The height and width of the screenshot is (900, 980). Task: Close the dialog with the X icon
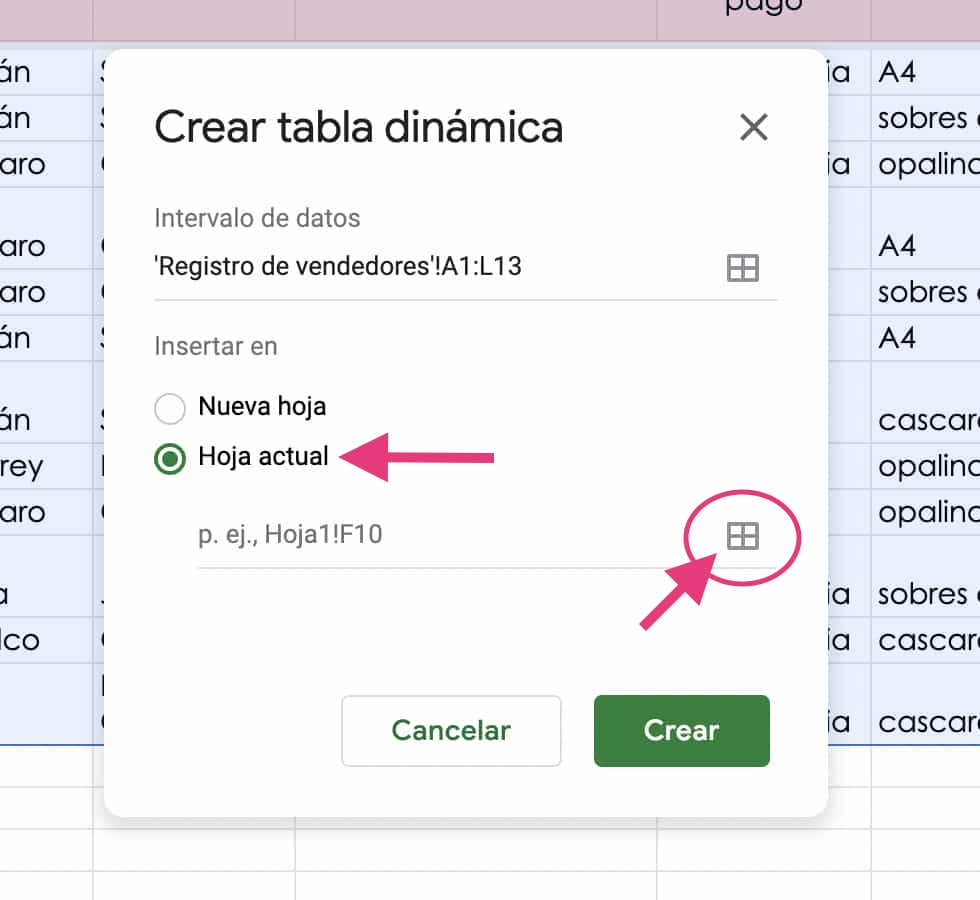753,128
